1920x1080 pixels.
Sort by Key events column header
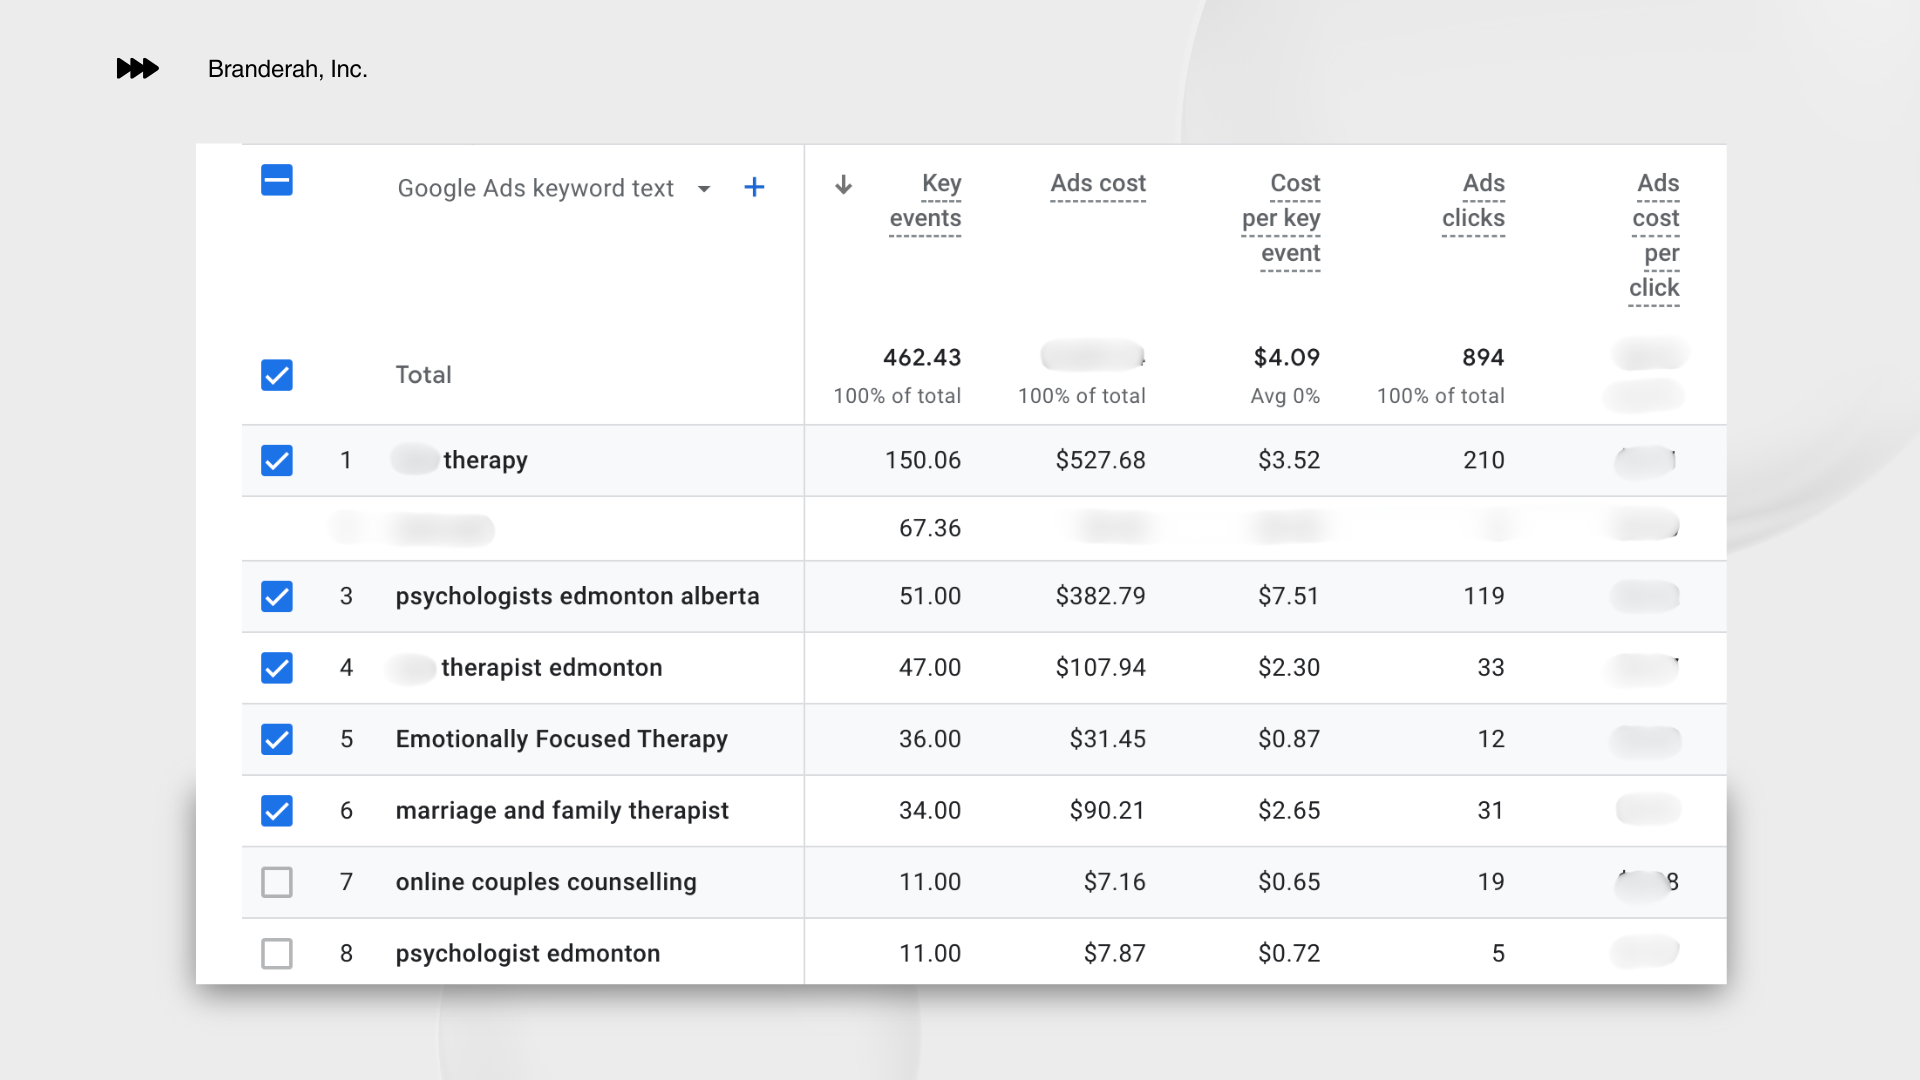925,201
